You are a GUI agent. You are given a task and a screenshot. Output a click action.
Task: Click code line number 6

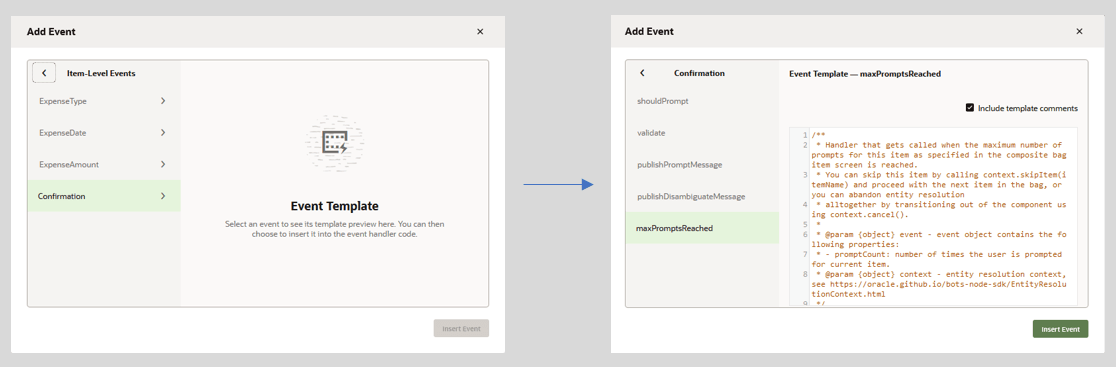[x=804, y=234]
